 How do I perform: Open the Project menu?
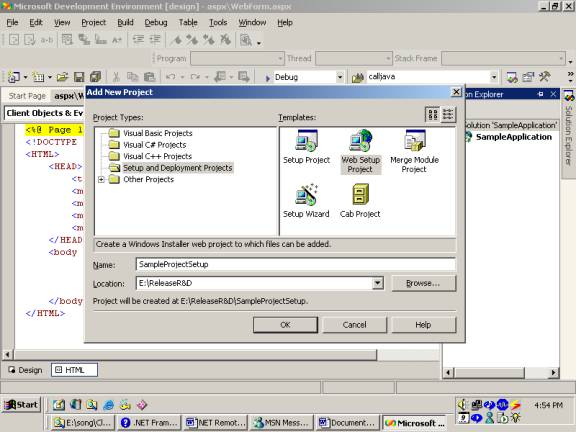coord(93,22)
